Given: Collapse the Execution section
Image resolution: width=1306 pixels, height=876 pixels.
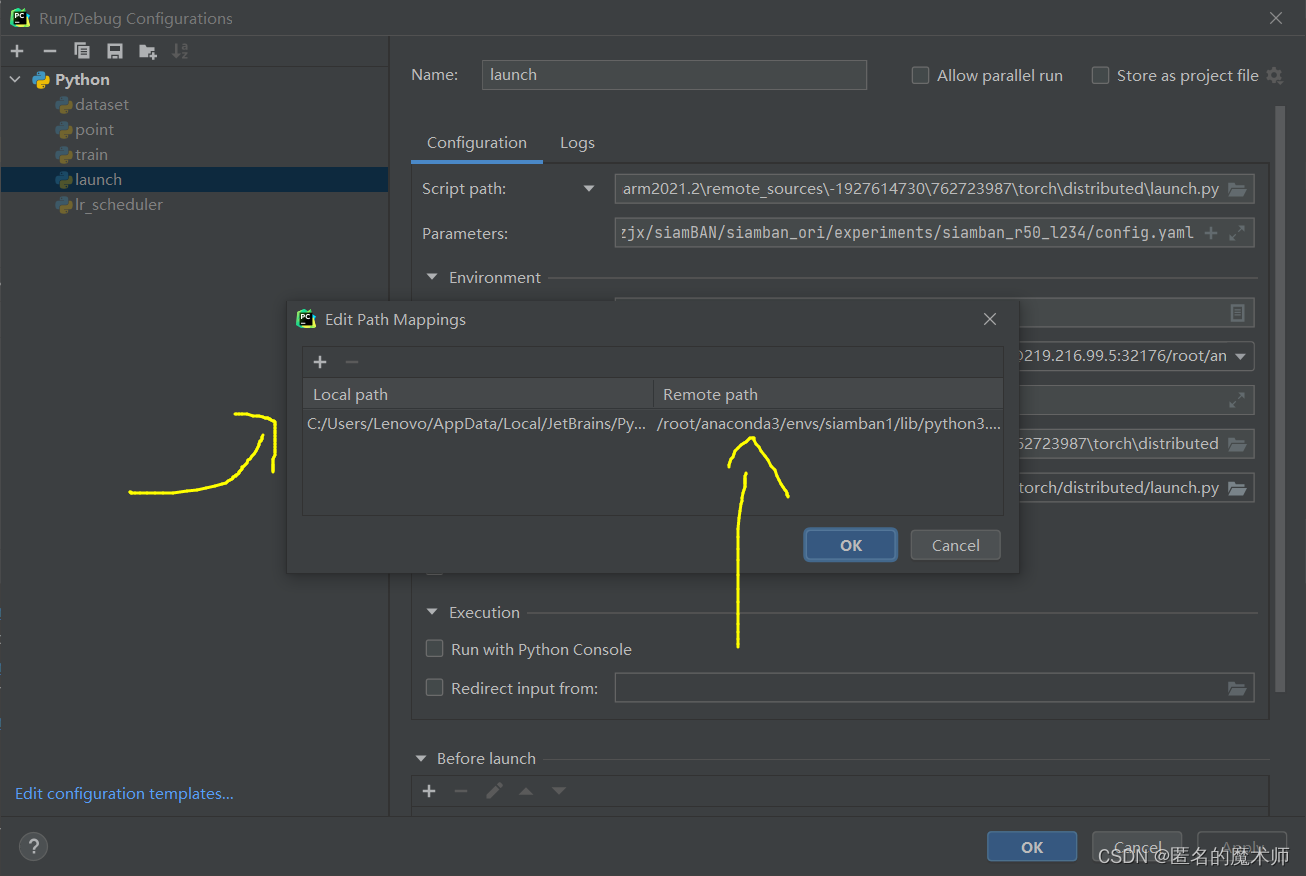Looking at the screenshot, I should (431, 612).
